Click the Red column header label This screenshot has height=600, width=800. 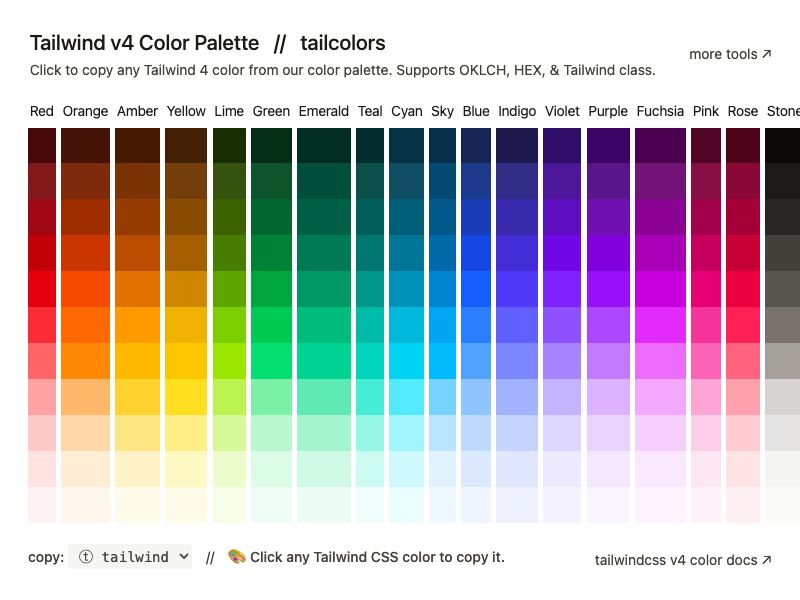tap(41, 111)
